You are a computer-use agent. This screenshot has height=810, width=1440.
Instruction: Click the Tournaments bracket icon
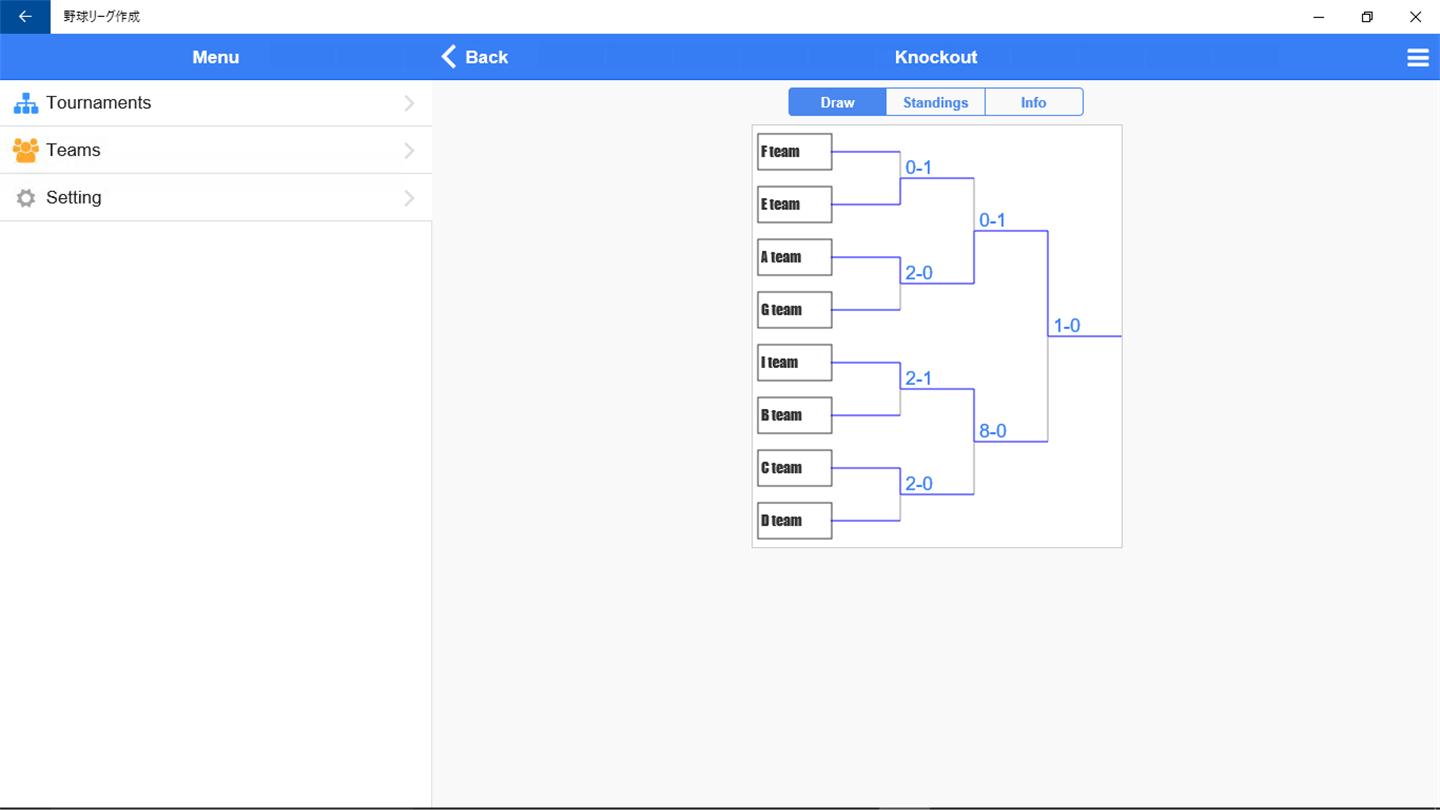coord(26,103)
